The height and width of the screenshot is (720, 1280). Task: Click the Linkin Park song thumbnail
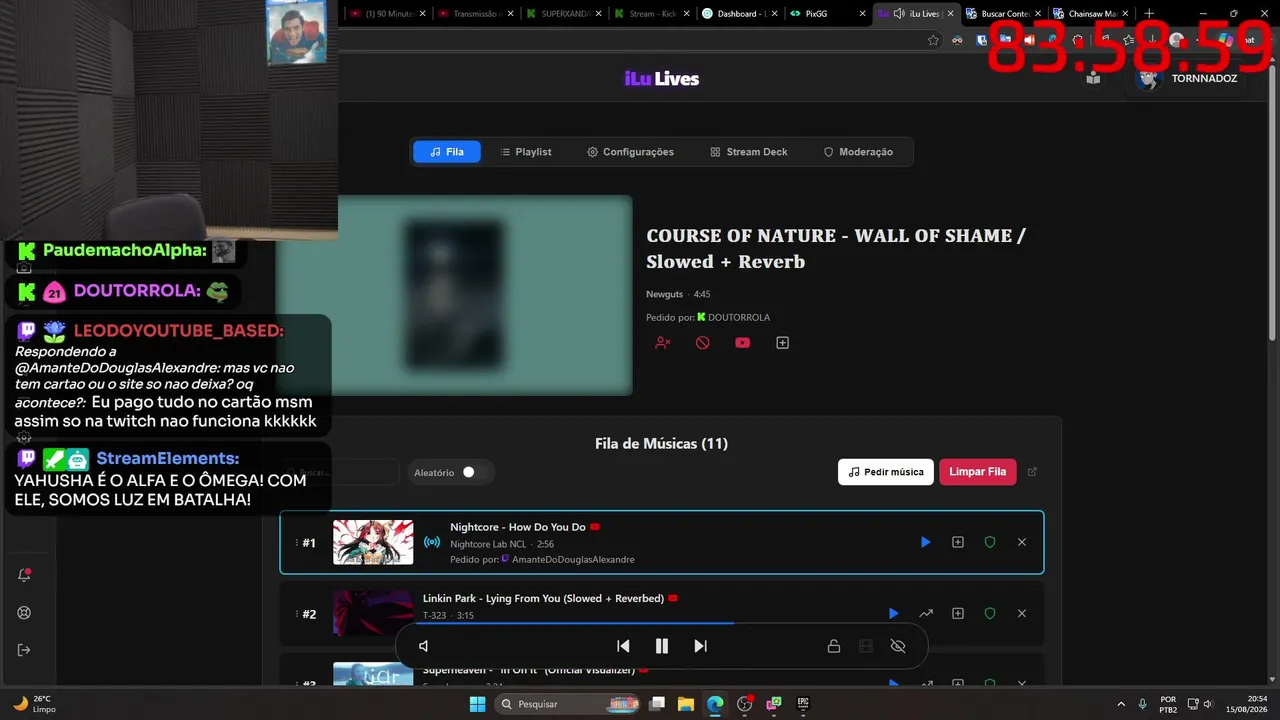coord(373,613)
